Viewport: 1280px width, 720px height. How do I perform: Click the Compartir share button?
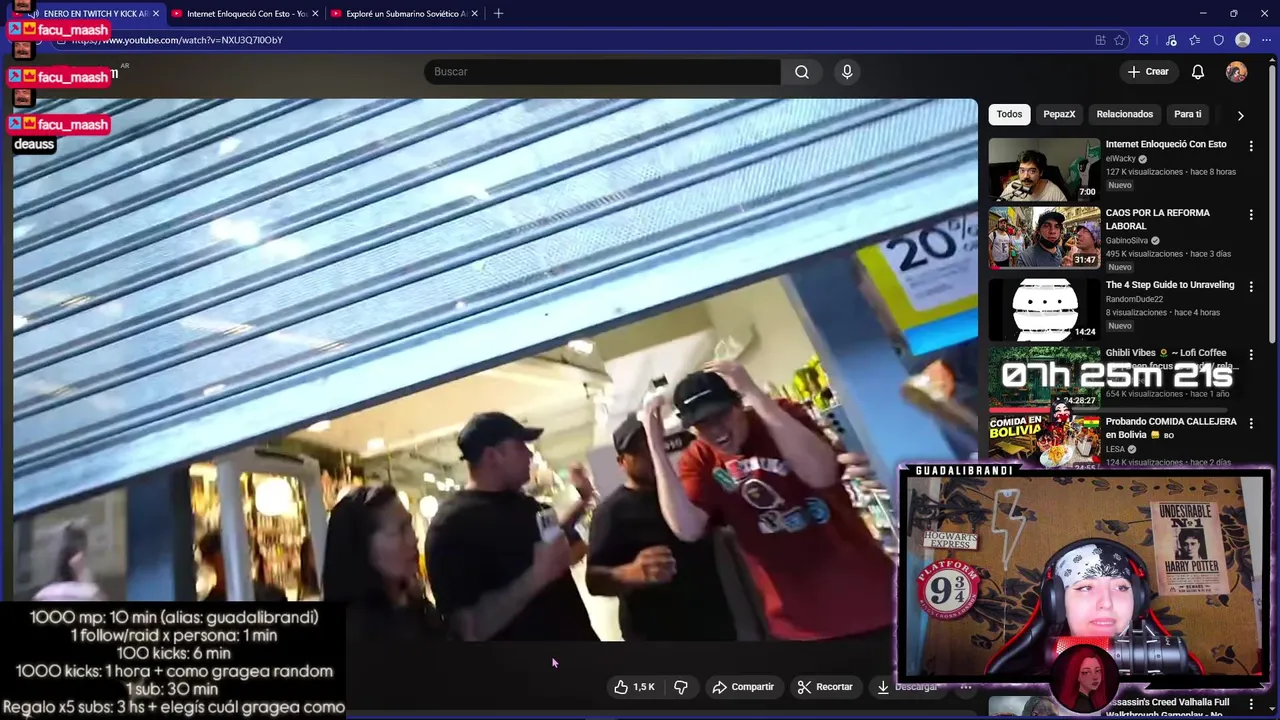743,687
